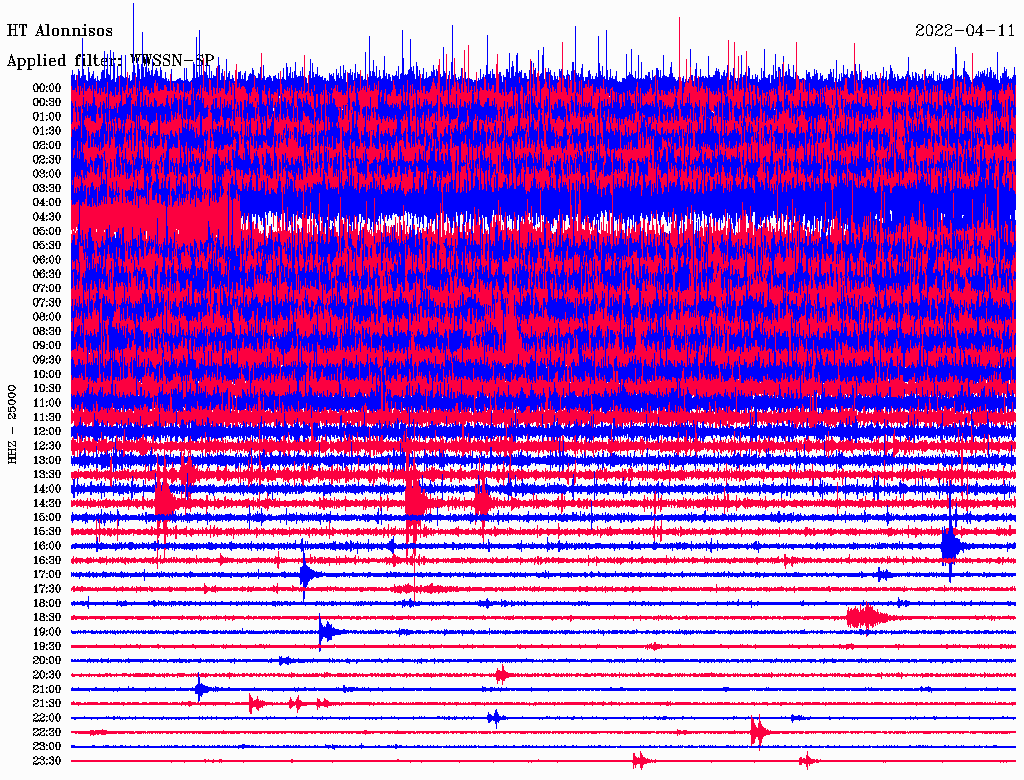This screenshot has height=780, width=1024.
Task: Select the 08:00 time label
Action: pyautogui.click(x=47, y=317)
